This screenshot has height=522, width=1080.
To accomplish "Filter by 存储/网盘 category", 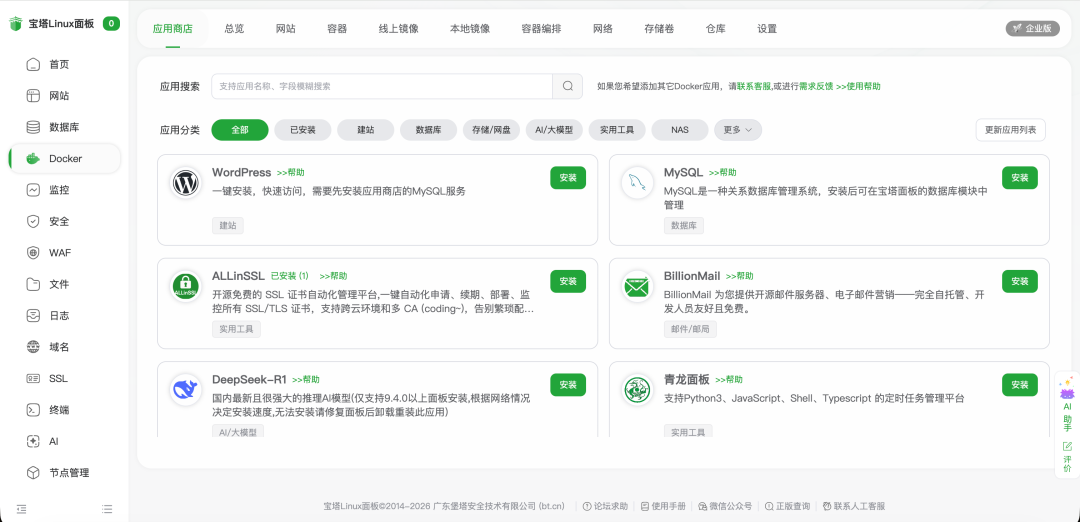I will coord(491,129).
